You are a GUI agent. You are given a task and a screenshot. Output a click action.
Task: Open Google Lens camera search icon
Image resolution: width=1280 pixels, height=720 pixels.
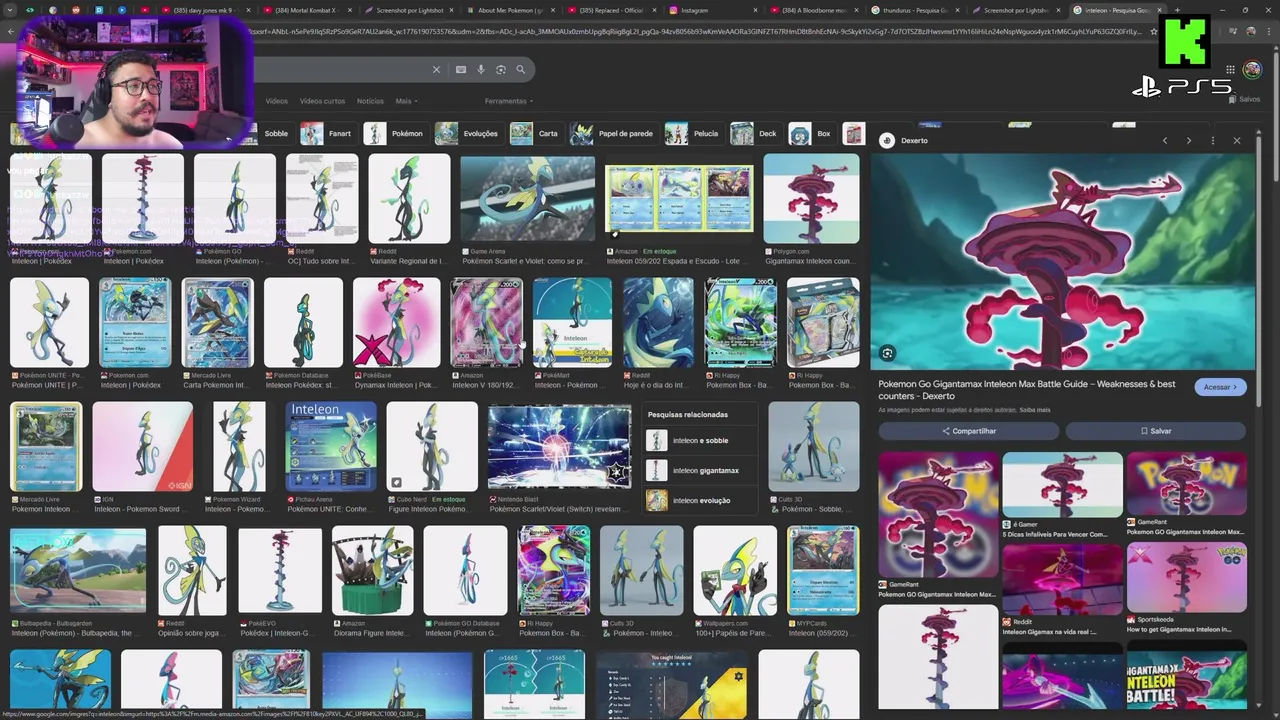[x=501, y=70]
